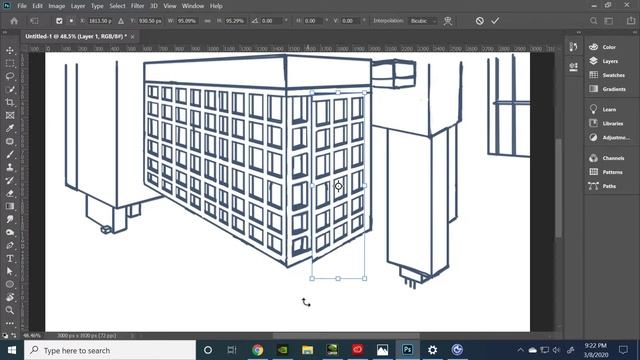Select the Frame tool

[x=10, y=116]
